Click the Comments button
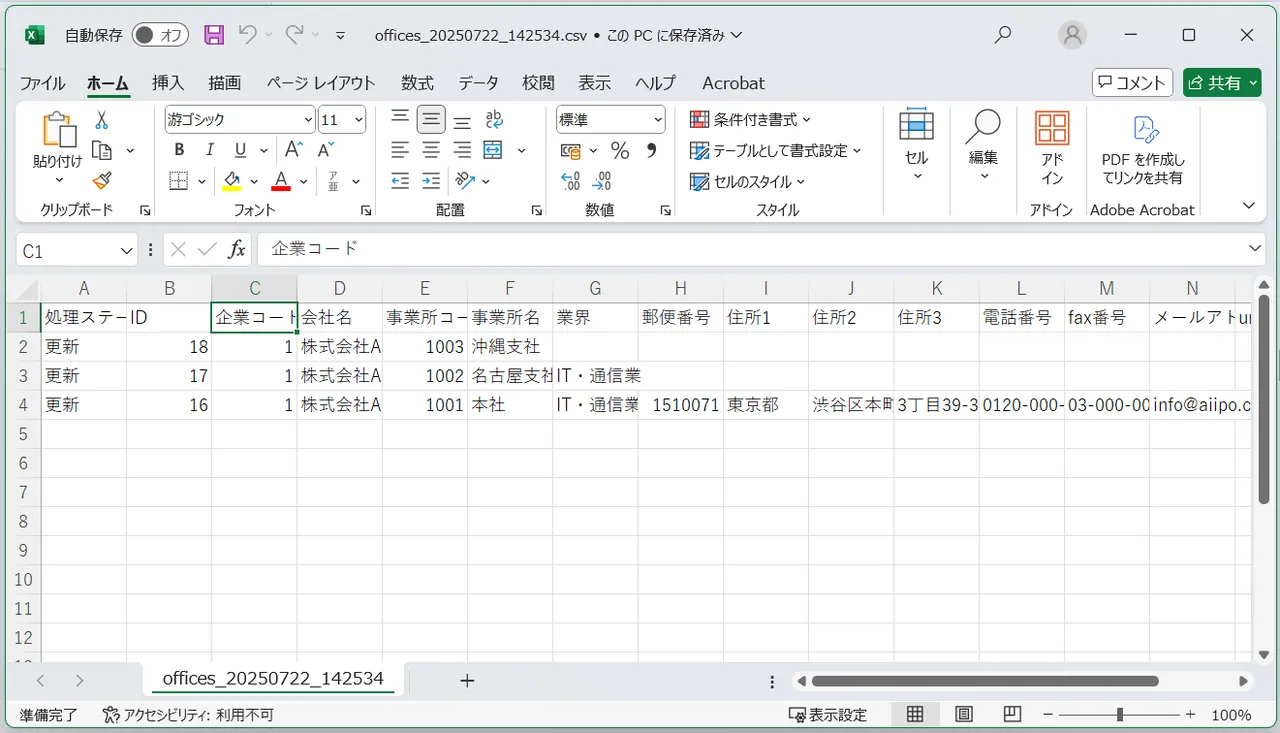Image resolution: width=1280 pixels, height=733 pixels. (x=1131, y=83)
